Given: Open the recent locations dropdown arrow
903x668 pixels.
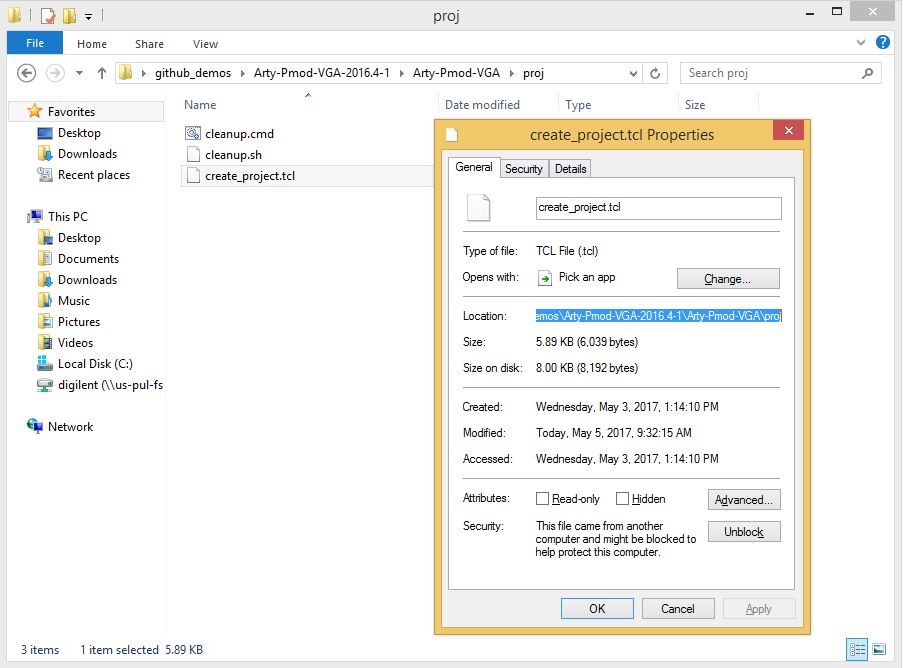Looking at the screenshot, I should (x=79, y=73).
